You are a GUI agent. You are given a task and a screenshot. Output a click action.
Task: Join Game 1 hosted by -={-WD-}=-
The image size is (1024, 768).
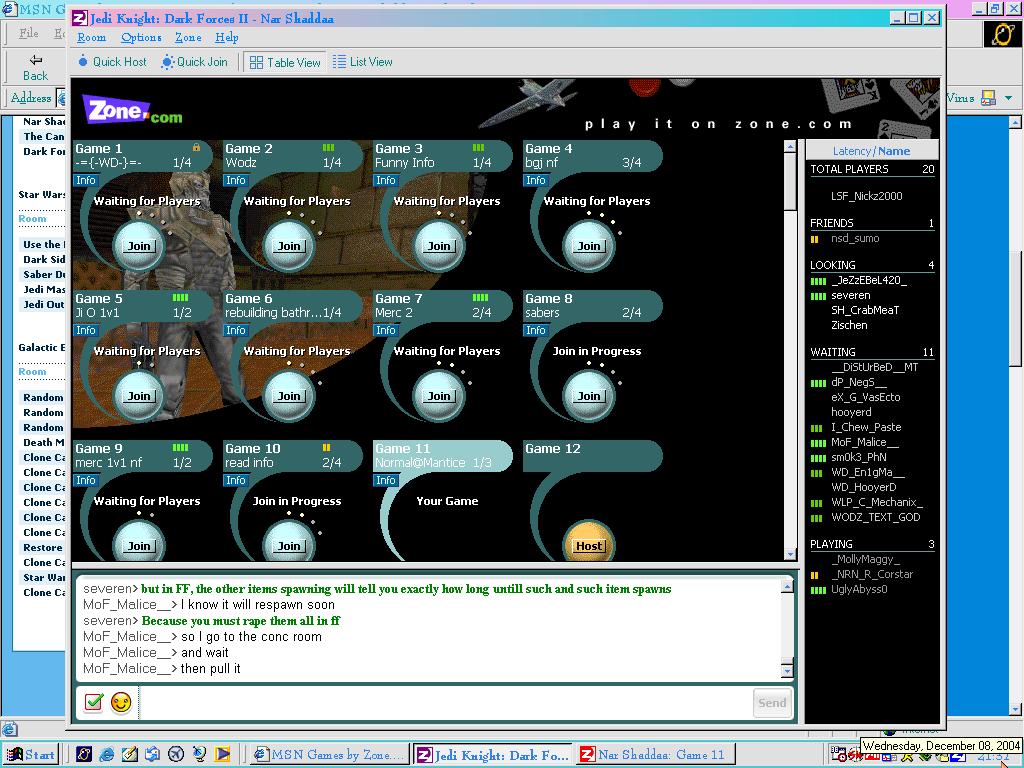point(138,246)
